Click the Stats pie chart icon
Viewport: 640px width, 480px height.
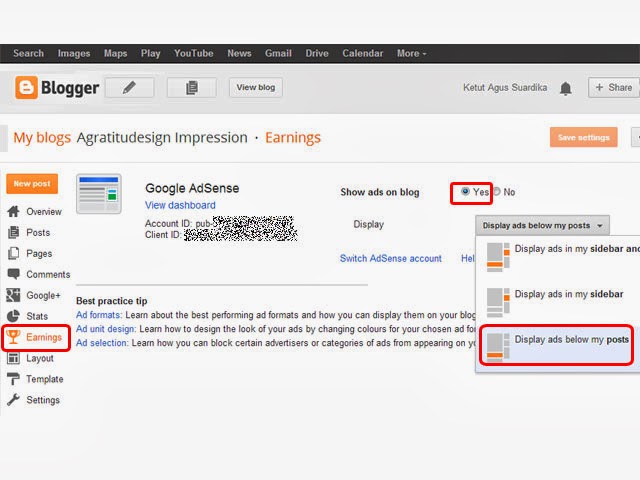[x=13, y=316]
